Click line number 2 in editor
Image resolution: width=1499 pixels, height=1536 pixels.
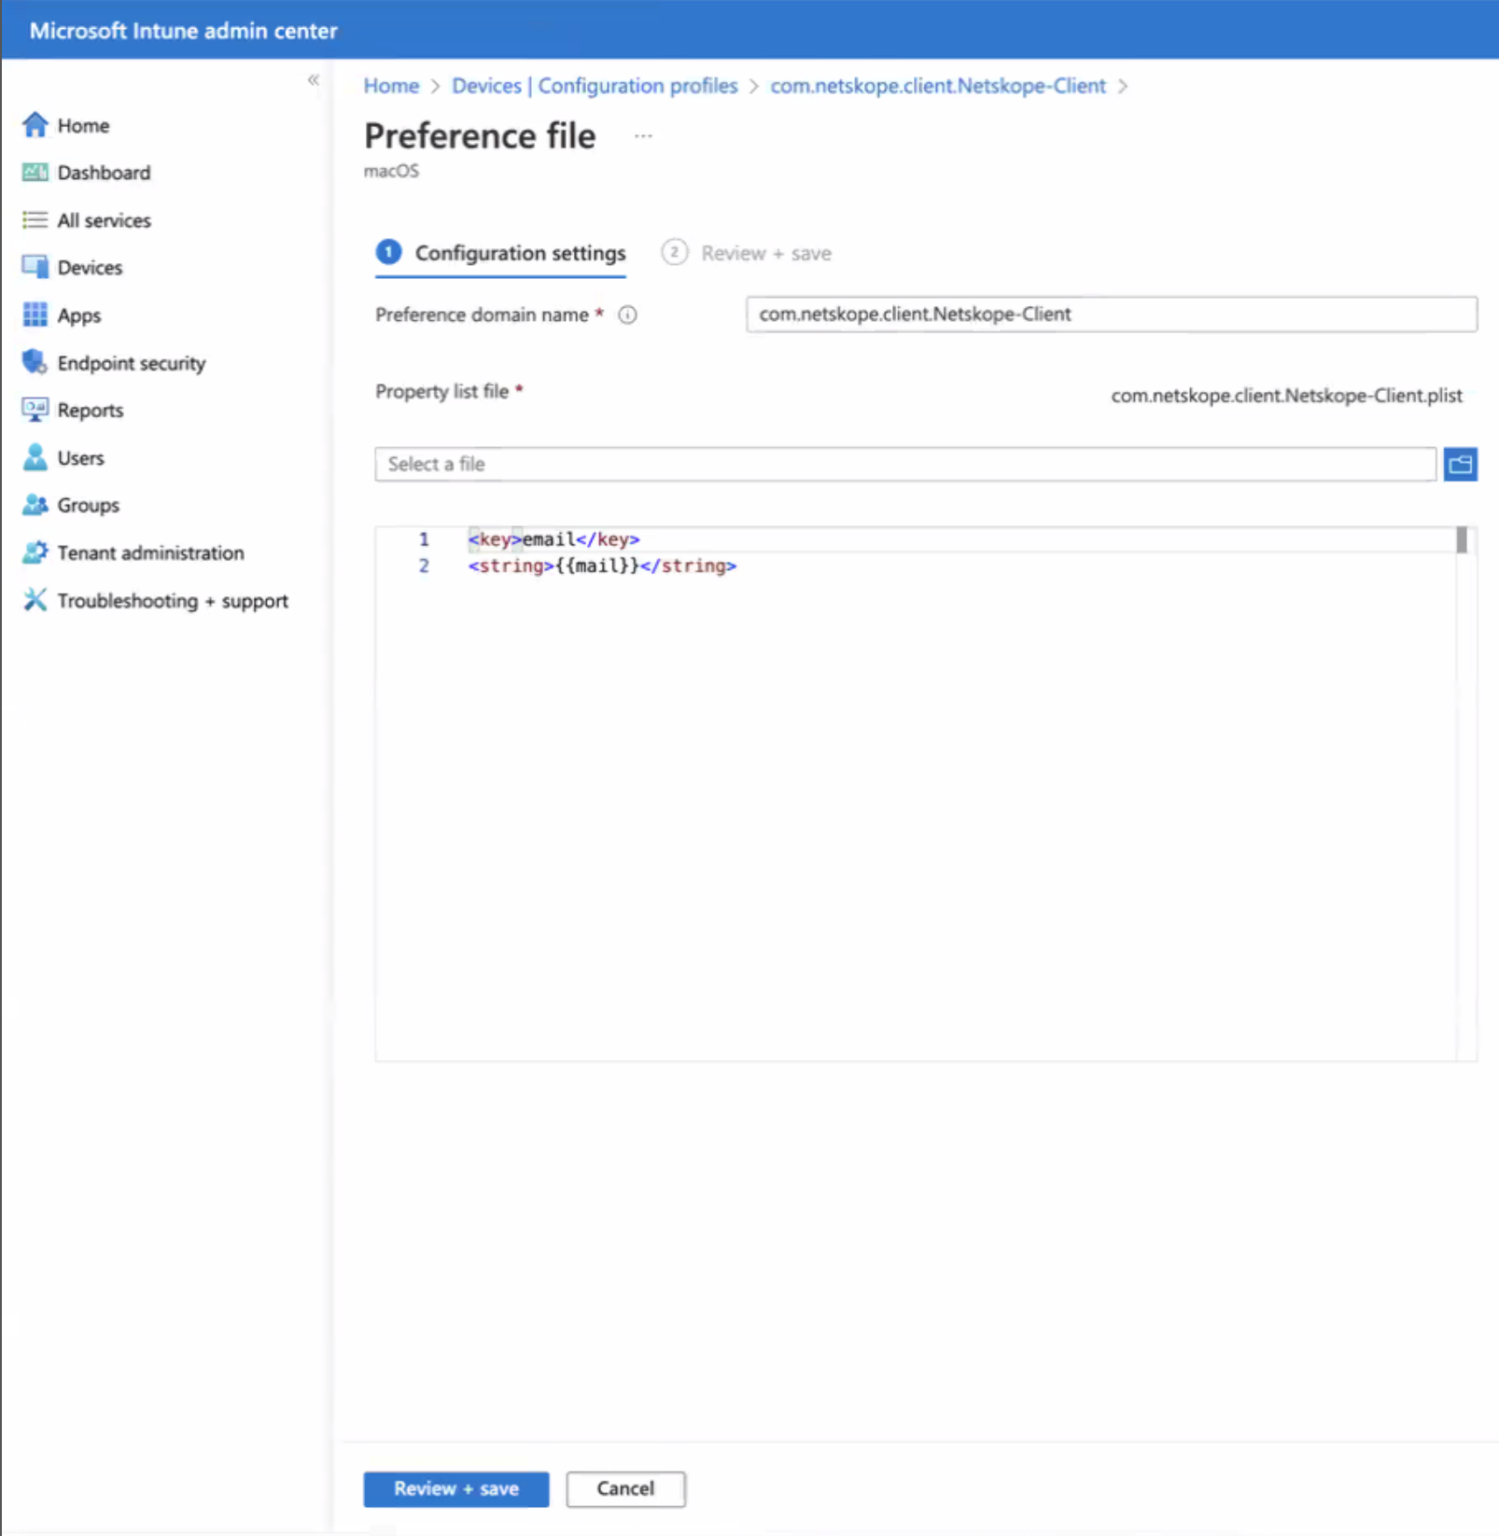pos(424,566)
